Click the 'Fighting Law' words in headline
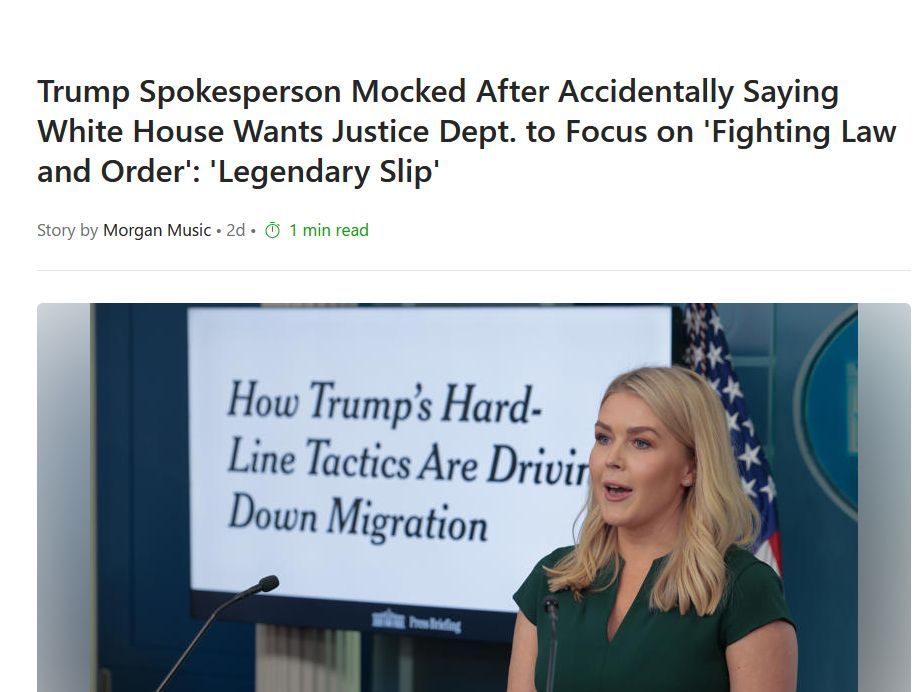 point(801,132)
